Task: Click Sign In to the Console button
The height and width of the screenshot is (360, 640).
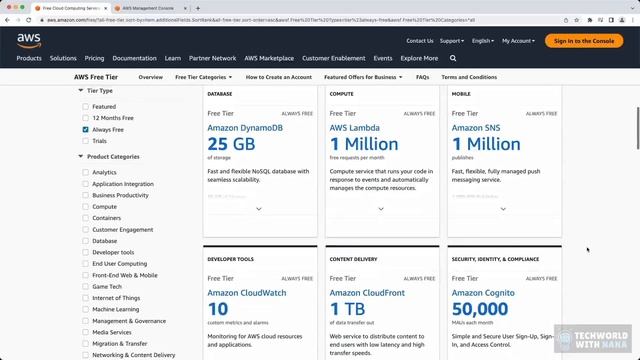Action: [x=584, y=41]
